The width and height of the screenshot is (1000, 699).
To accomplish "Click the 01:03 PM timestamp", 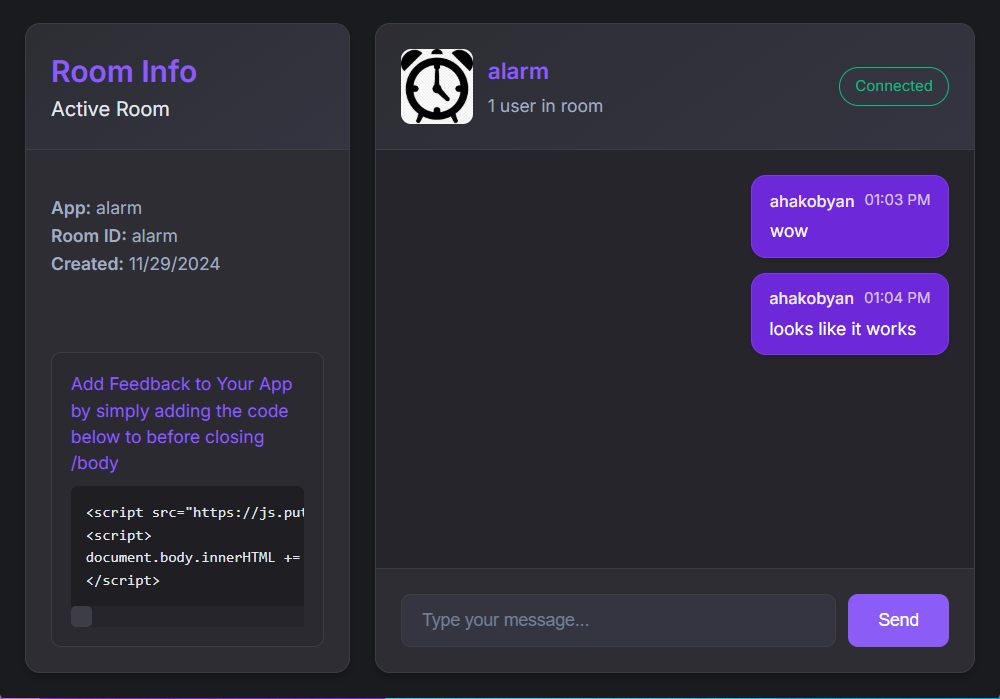I will 898,200.
